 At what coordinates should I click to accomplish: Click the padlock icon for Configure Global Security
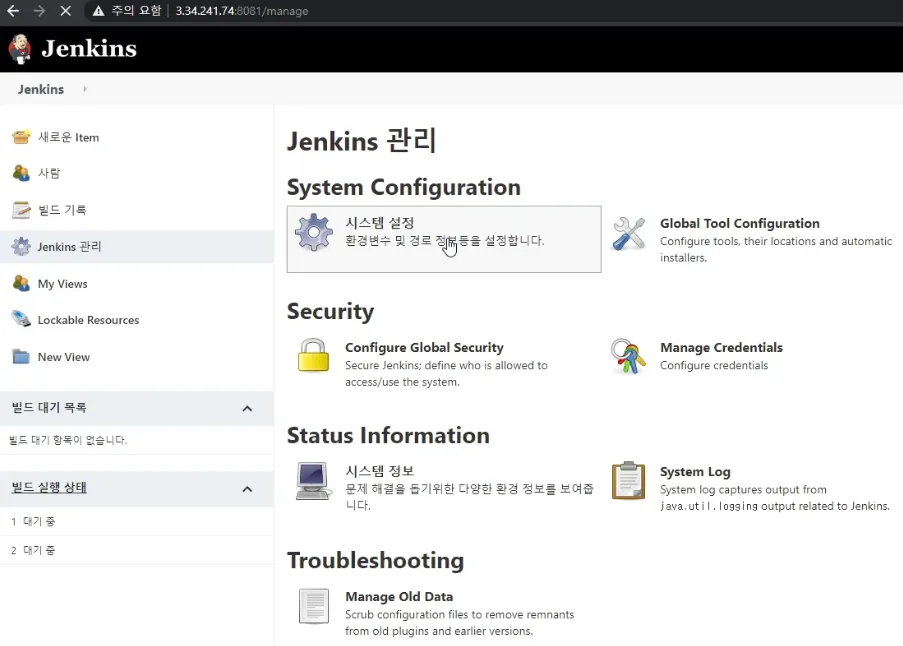[x=314, y=356]
